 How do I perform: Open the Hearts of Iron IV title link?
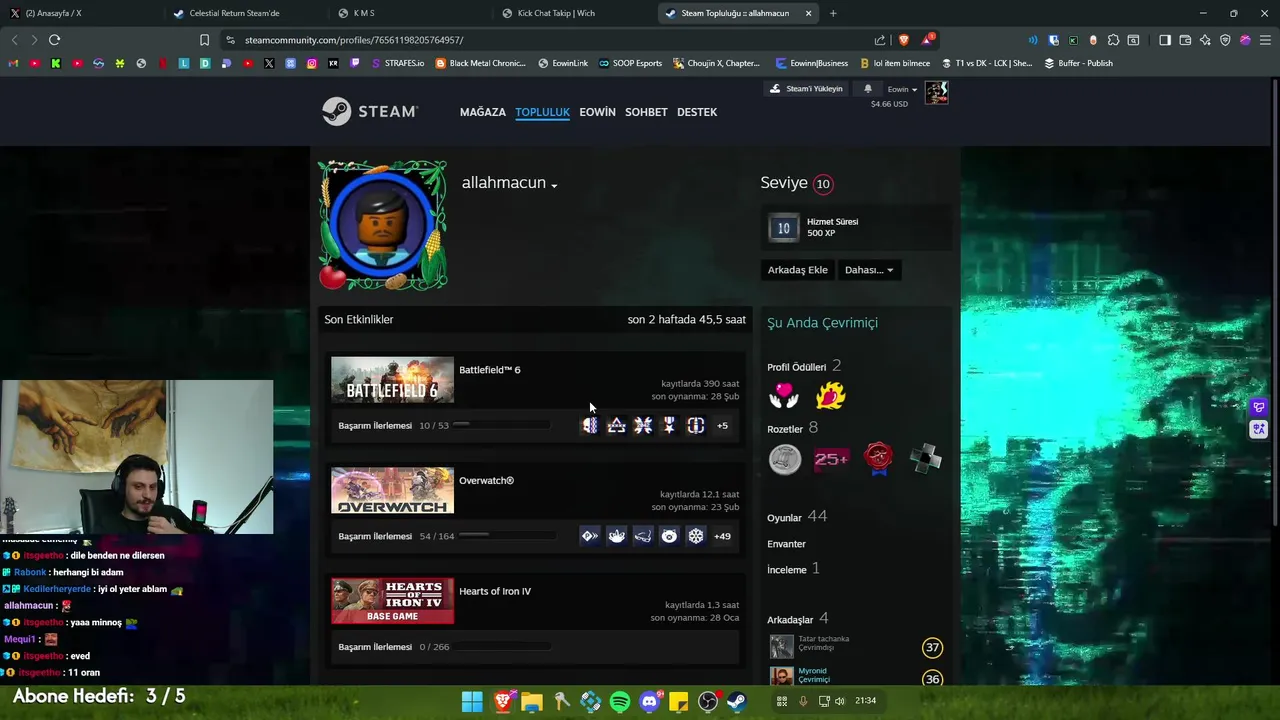click(495, 591)
